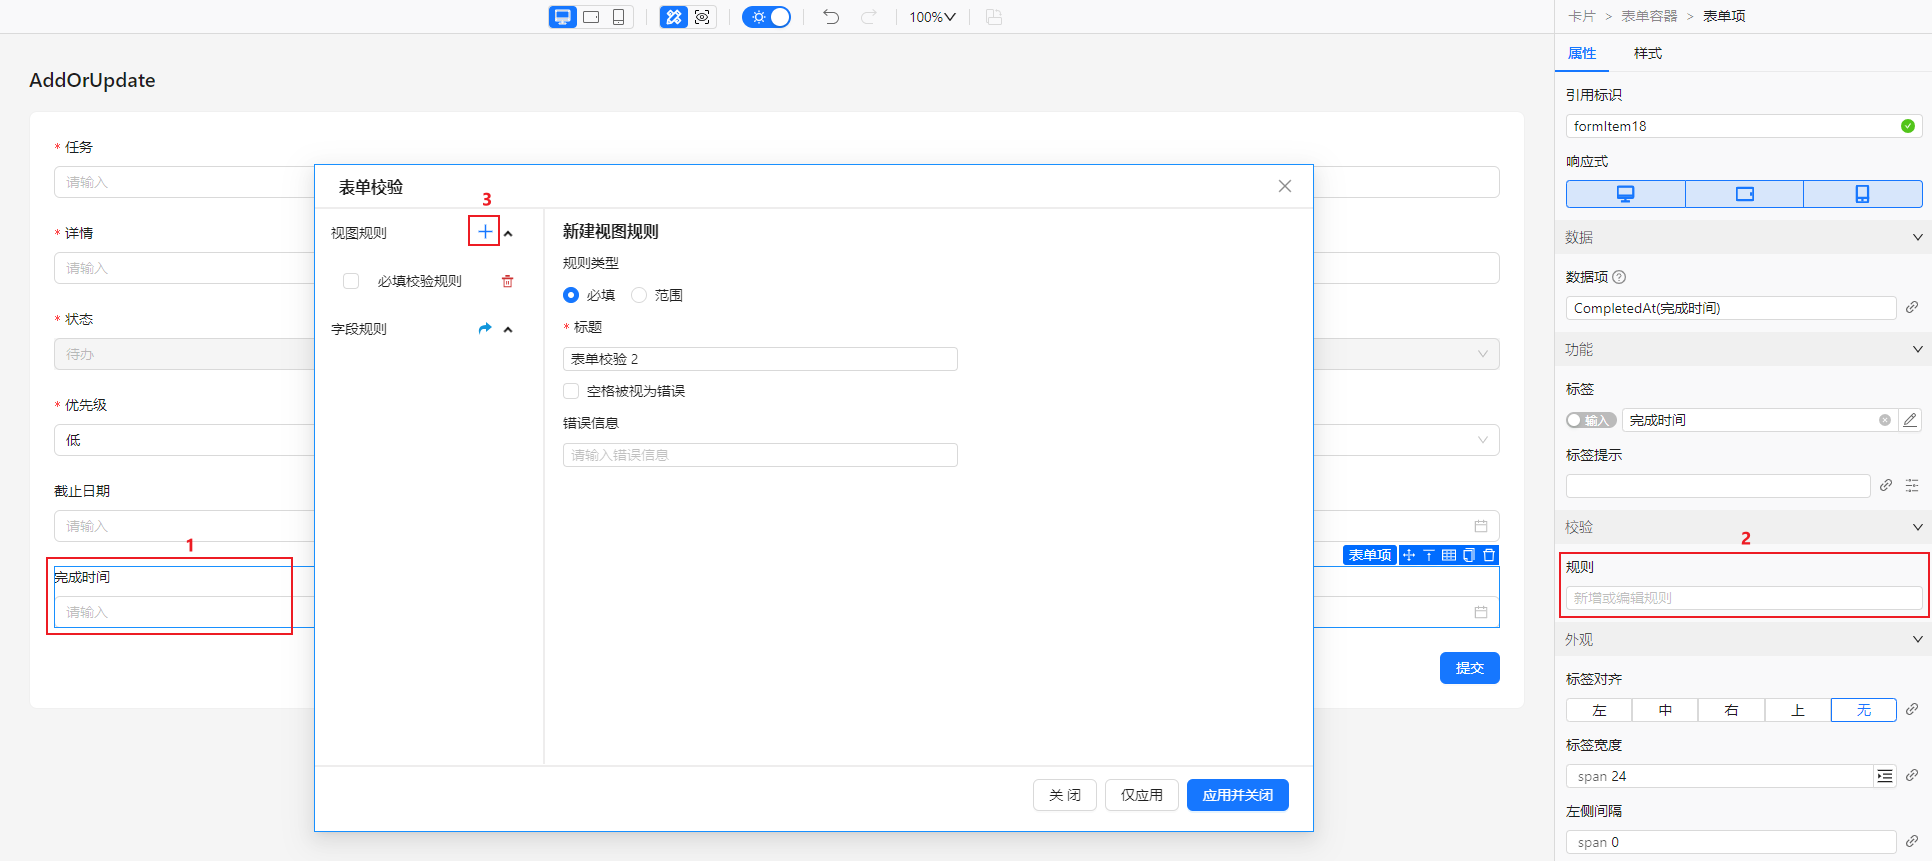
Task: Select the 范围 rule type radio button
Action: [x=639, y=295]
